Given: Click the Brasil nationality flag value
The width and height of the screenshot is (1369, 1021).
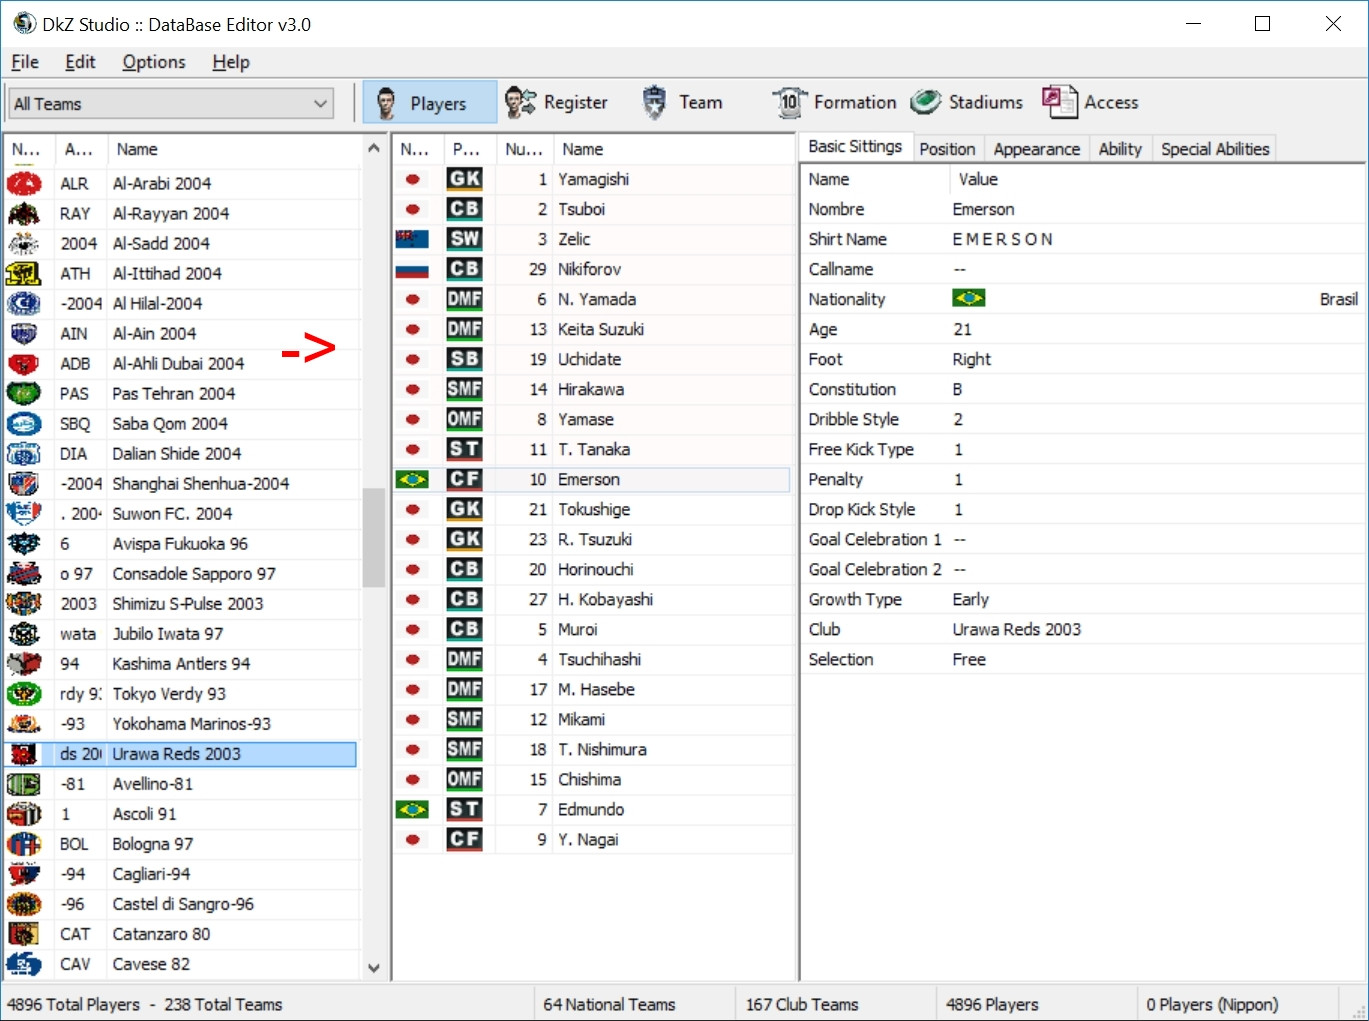Looking at the screenshot, I should (968, 298).
